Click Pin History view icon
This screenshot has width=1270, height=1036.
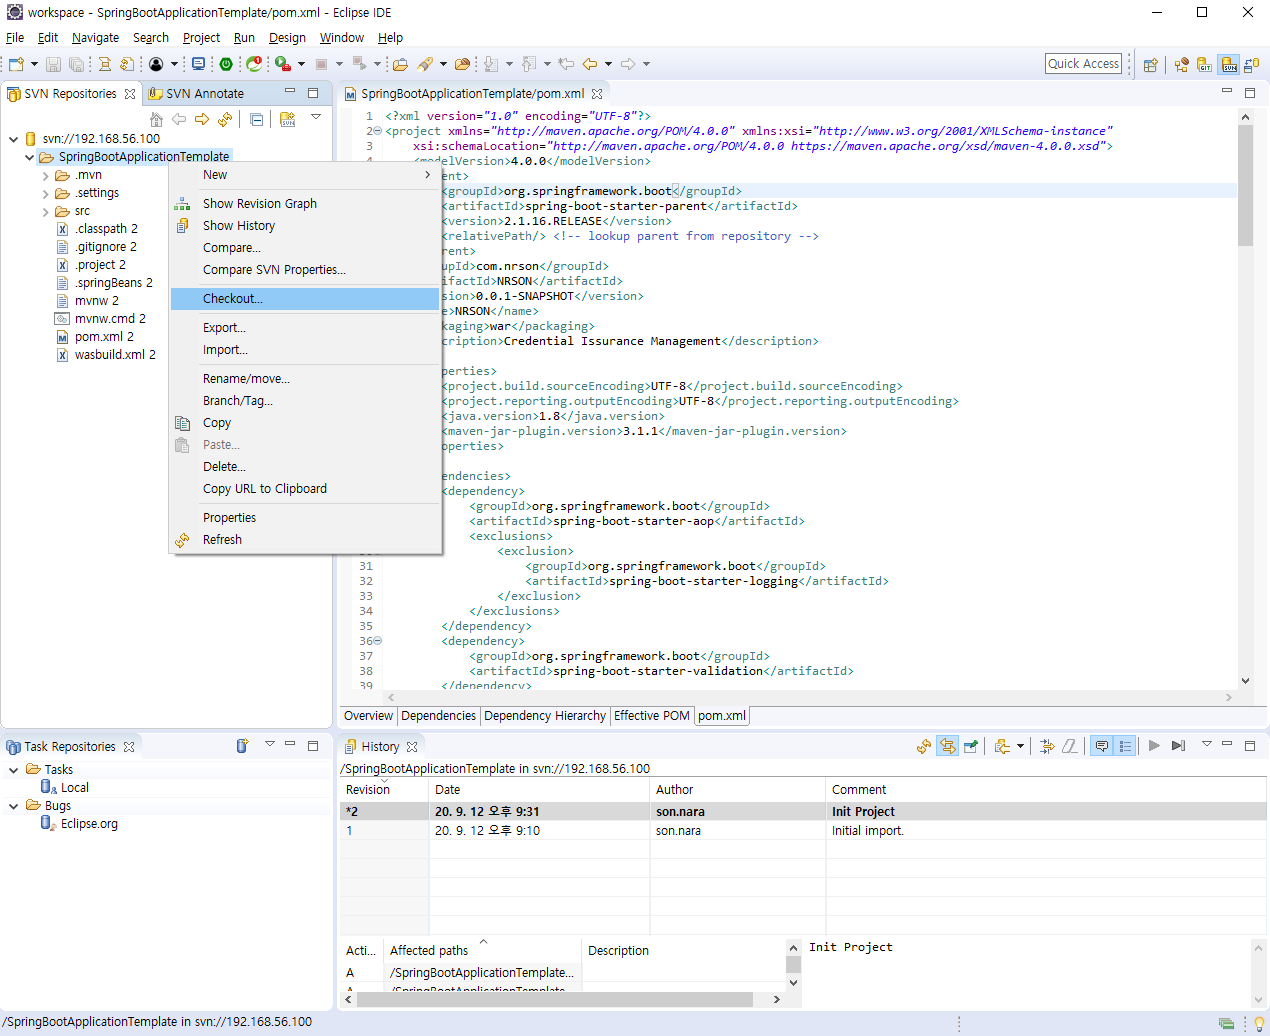(x=970, y=746)
